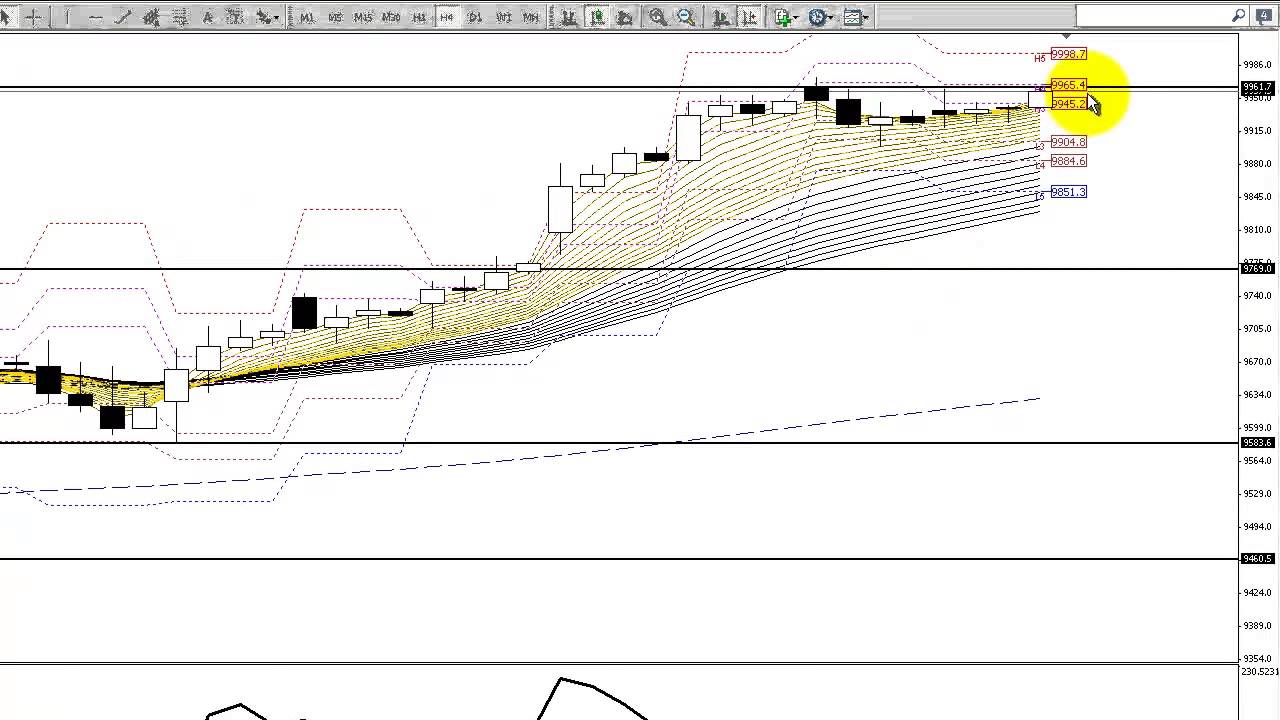Switch chart to M1 timeframe

click(x=307, y=17)
